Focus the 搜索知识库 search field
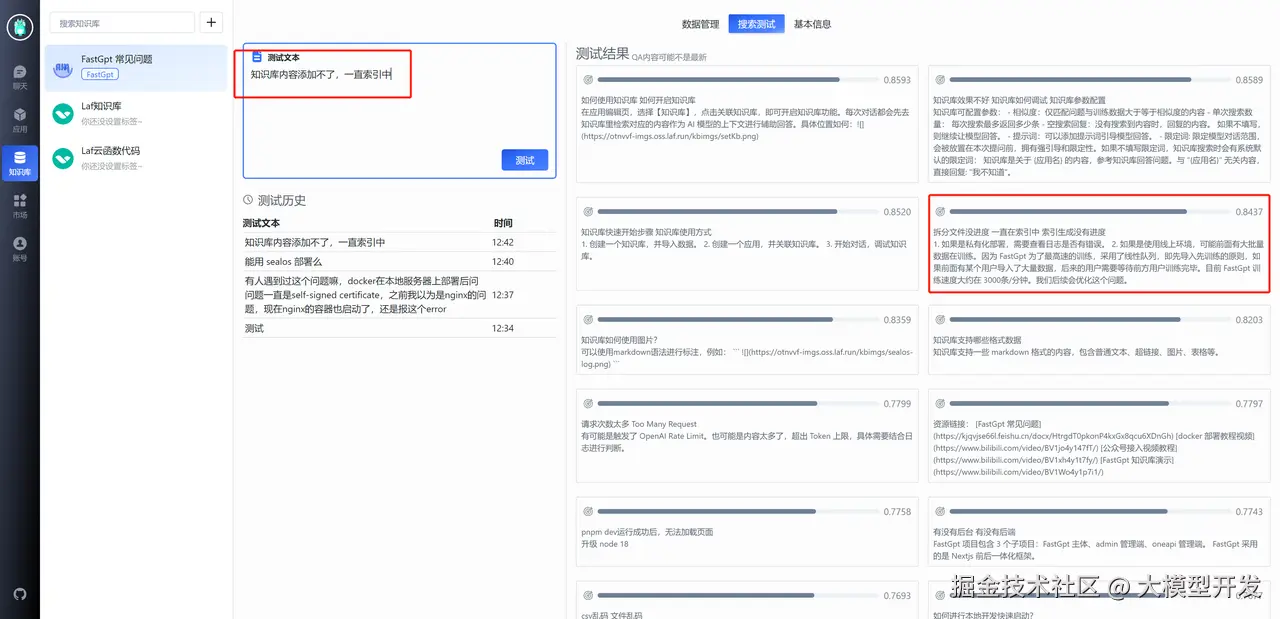 (122, 22)
